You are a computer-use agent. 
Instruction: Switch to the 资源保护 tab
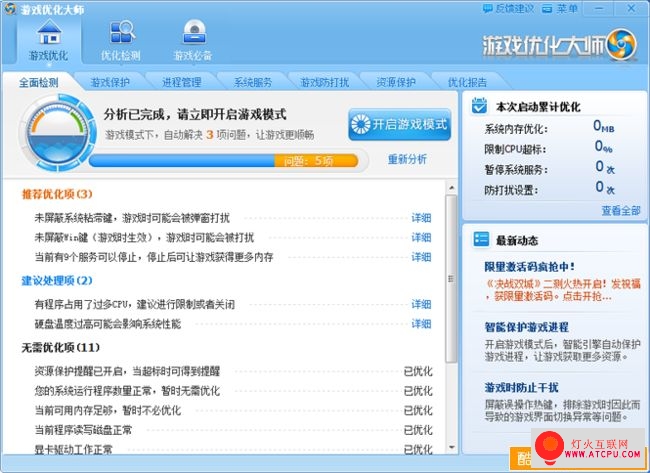tap(396, 82)
